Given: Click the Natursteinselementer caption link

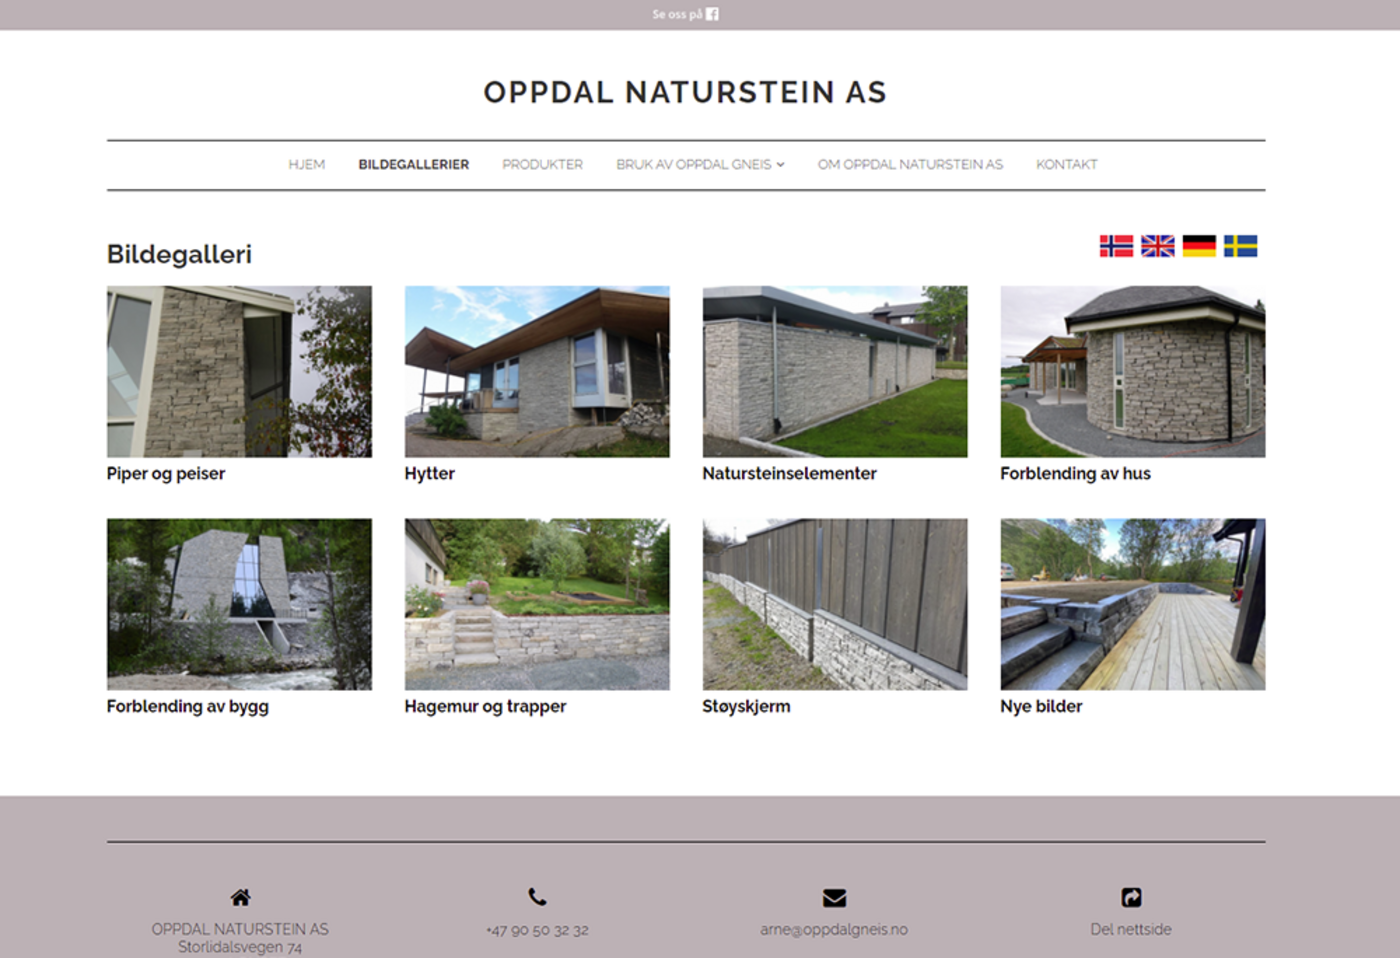Looking at the screenshot, I should tap(790, 474).
